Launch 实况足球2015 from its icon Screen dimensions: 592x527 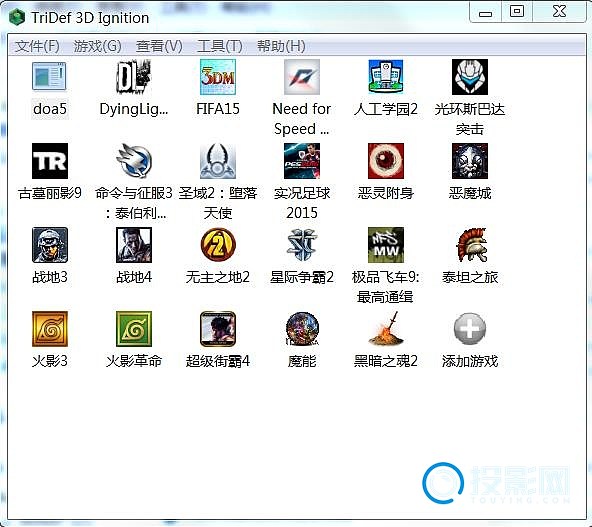tap(302, 161)
